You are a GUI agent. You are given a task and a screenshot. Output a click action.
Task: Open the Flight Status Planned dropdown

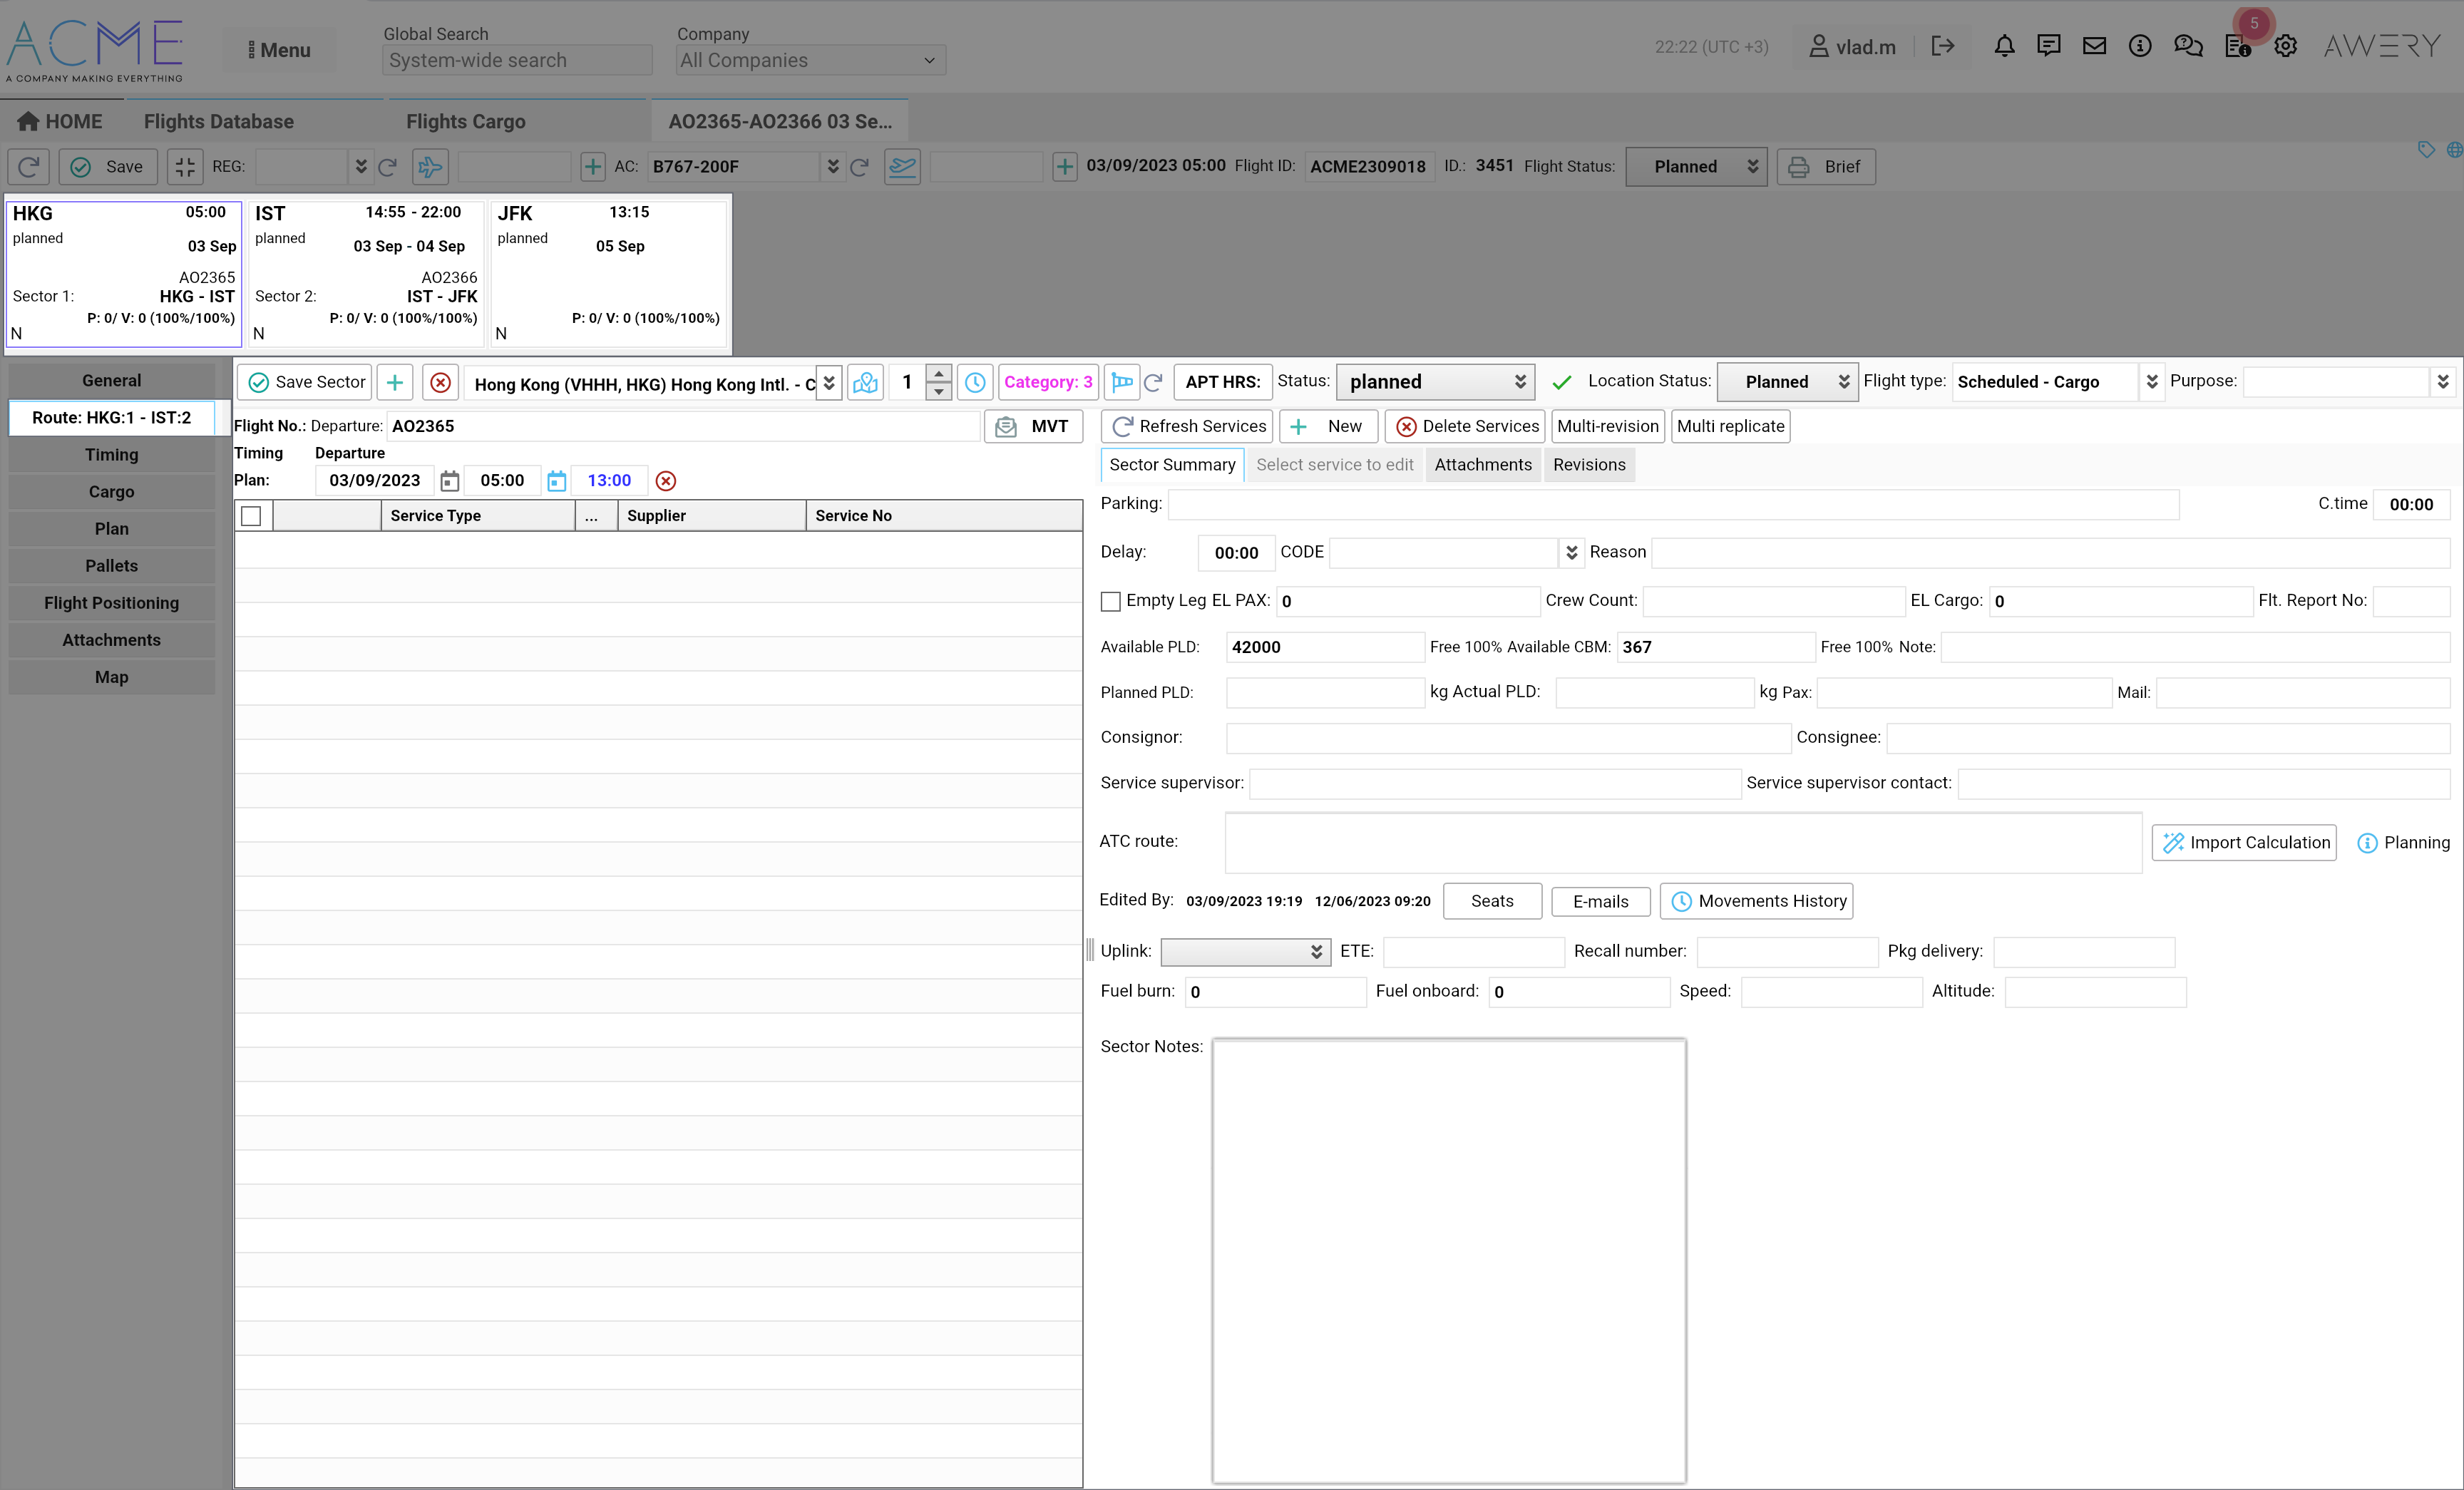point(1696,167)
